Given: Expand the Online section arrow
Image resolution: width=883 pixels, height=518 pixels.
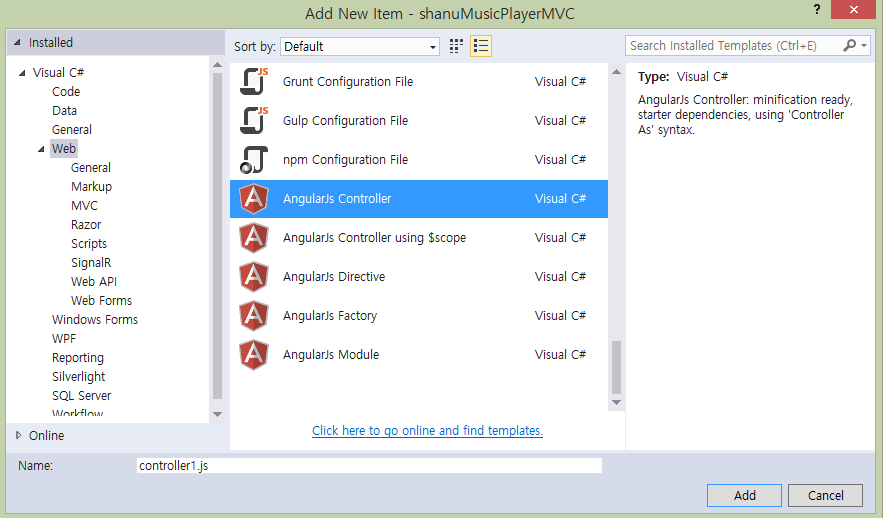Looking at the screenshot, I should point(19,435).
